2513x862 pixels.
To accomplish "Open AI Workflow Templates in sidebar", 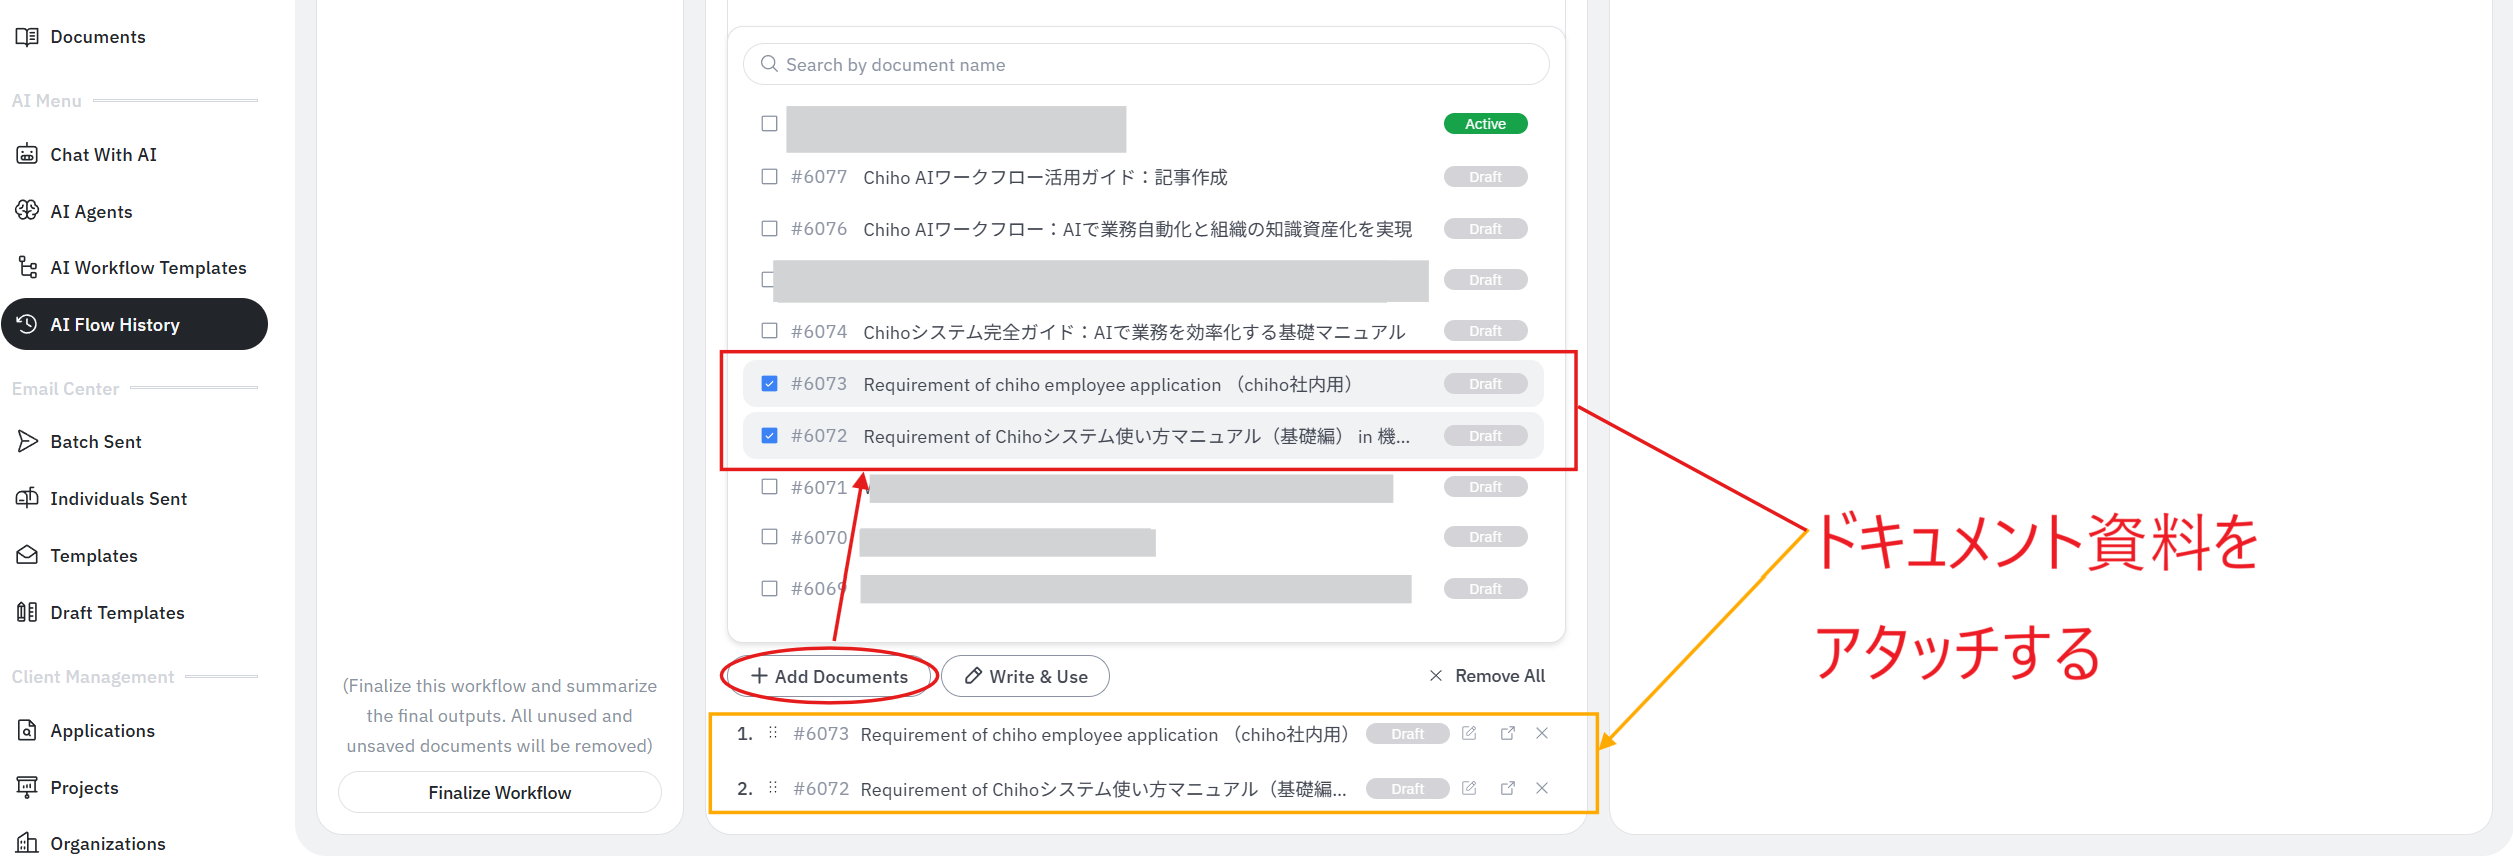I will 147,268.
